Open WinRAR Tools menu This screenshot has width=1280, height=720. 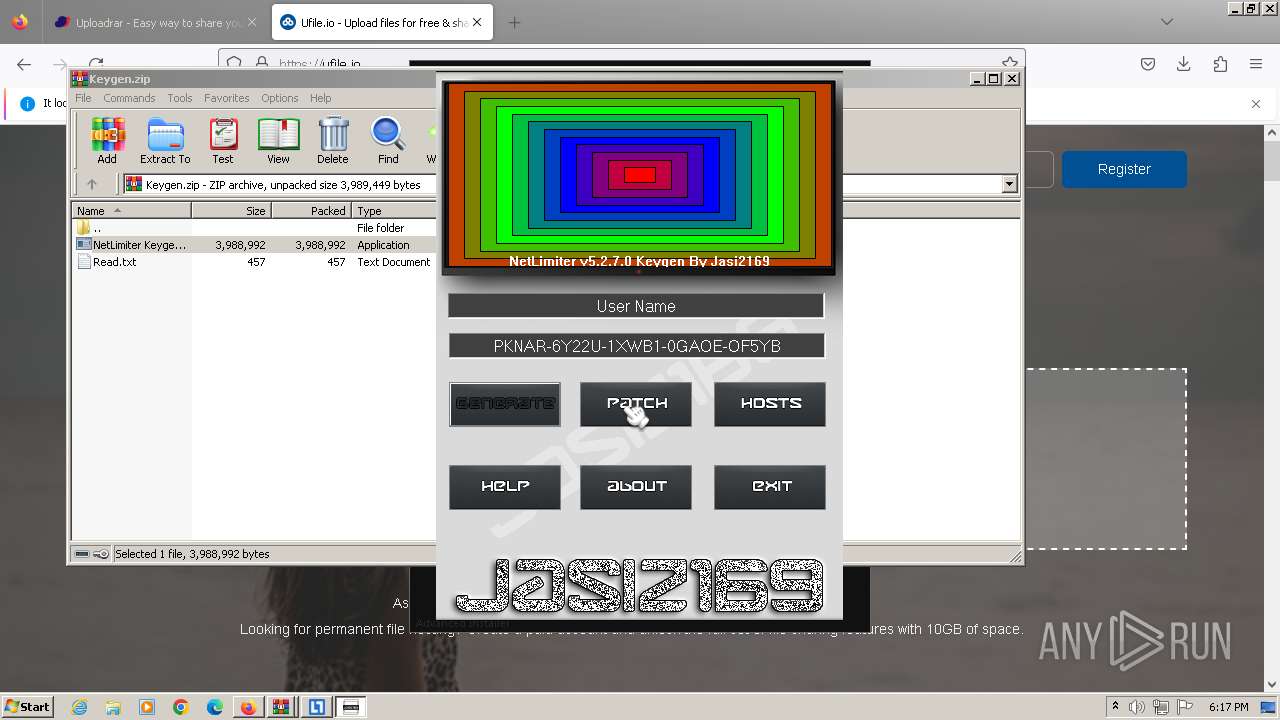pos(180,98)
